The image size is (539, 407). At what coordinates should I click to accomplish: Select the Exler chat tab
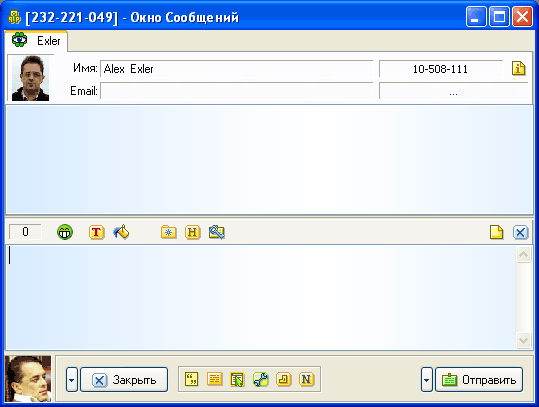point(36,41)
